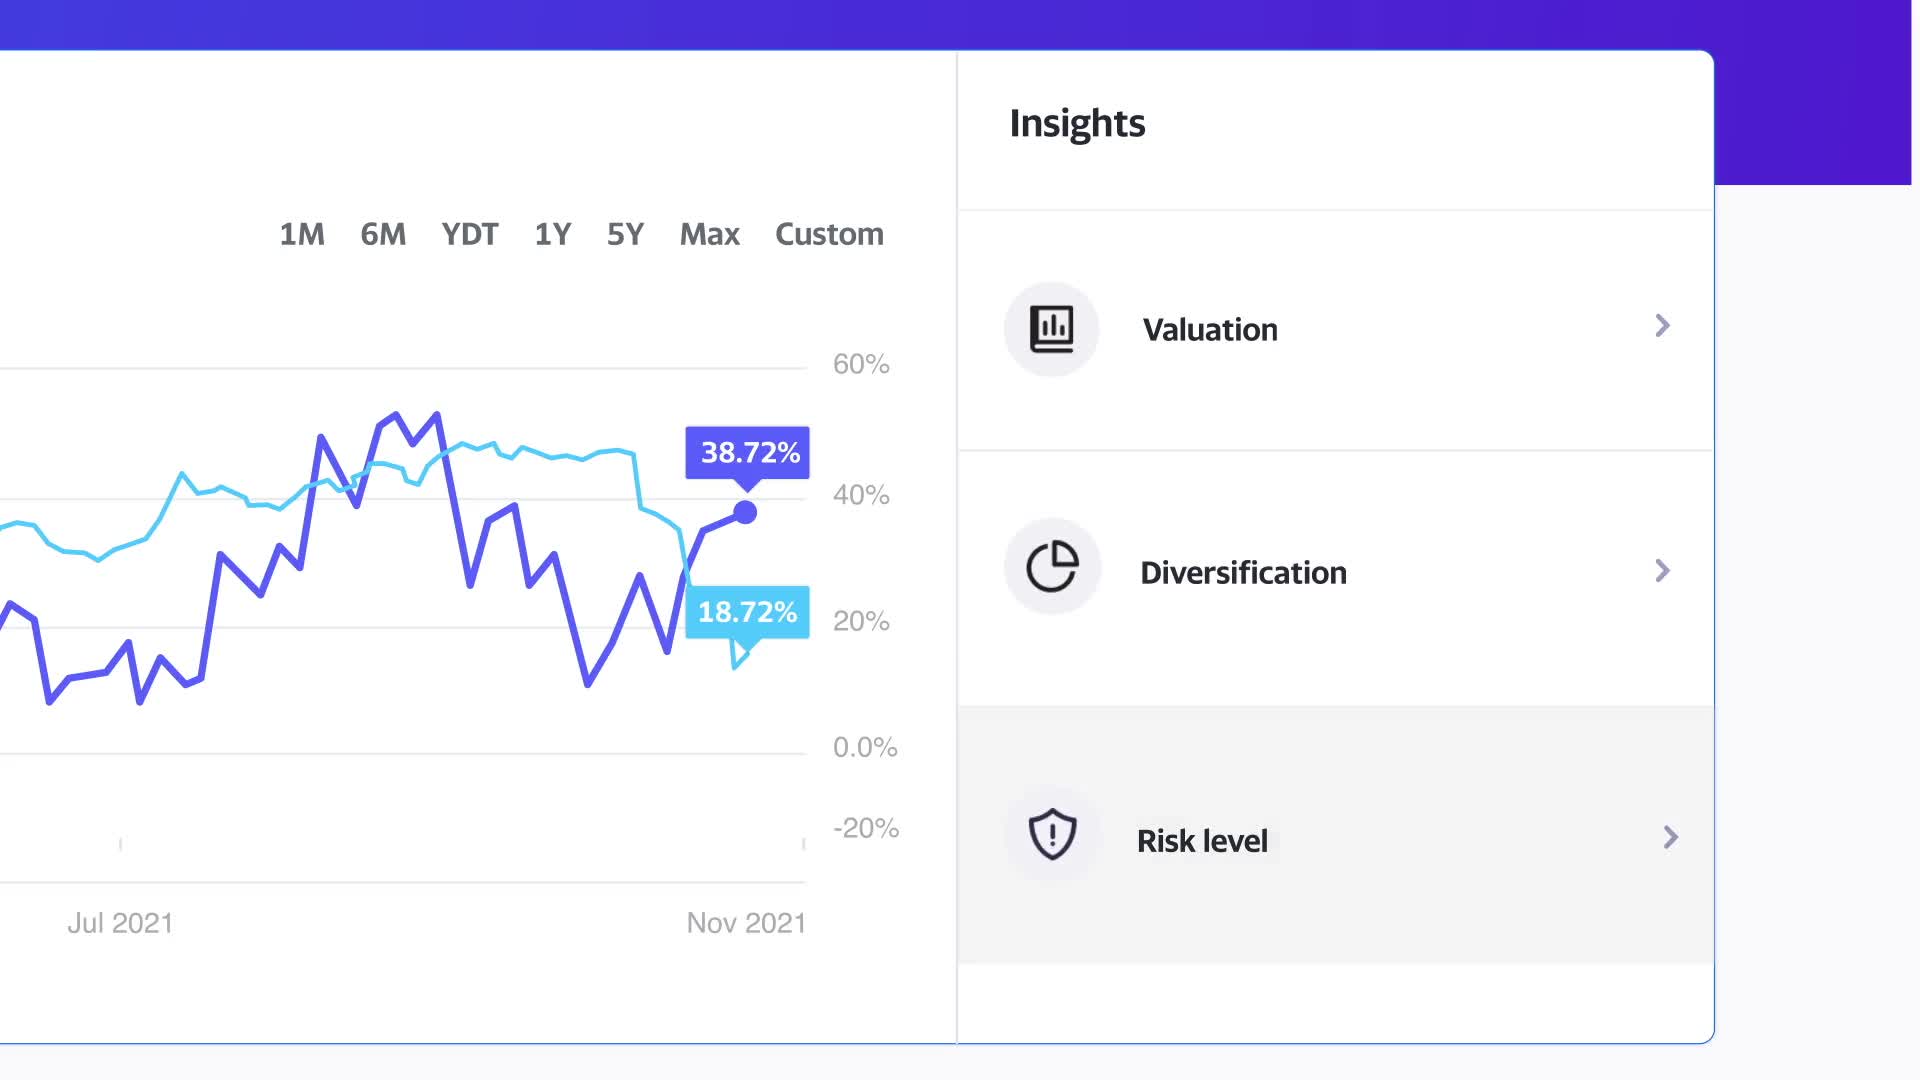
Task: Select the 1M time period tab
Action: tap(301, 233)
